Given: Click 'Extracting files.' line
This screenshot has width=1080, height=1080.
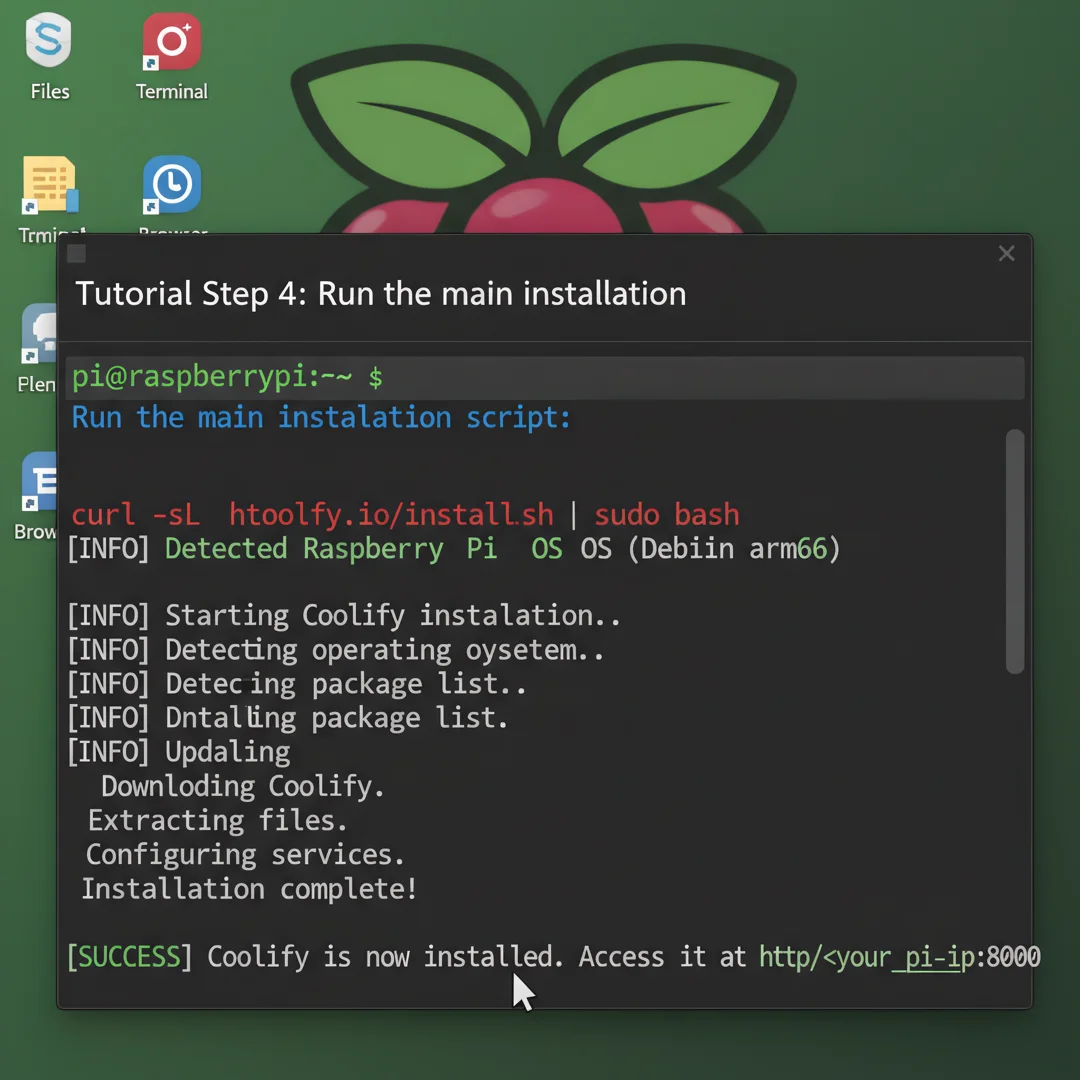Looking at the screenshot, I should point(218,820).
